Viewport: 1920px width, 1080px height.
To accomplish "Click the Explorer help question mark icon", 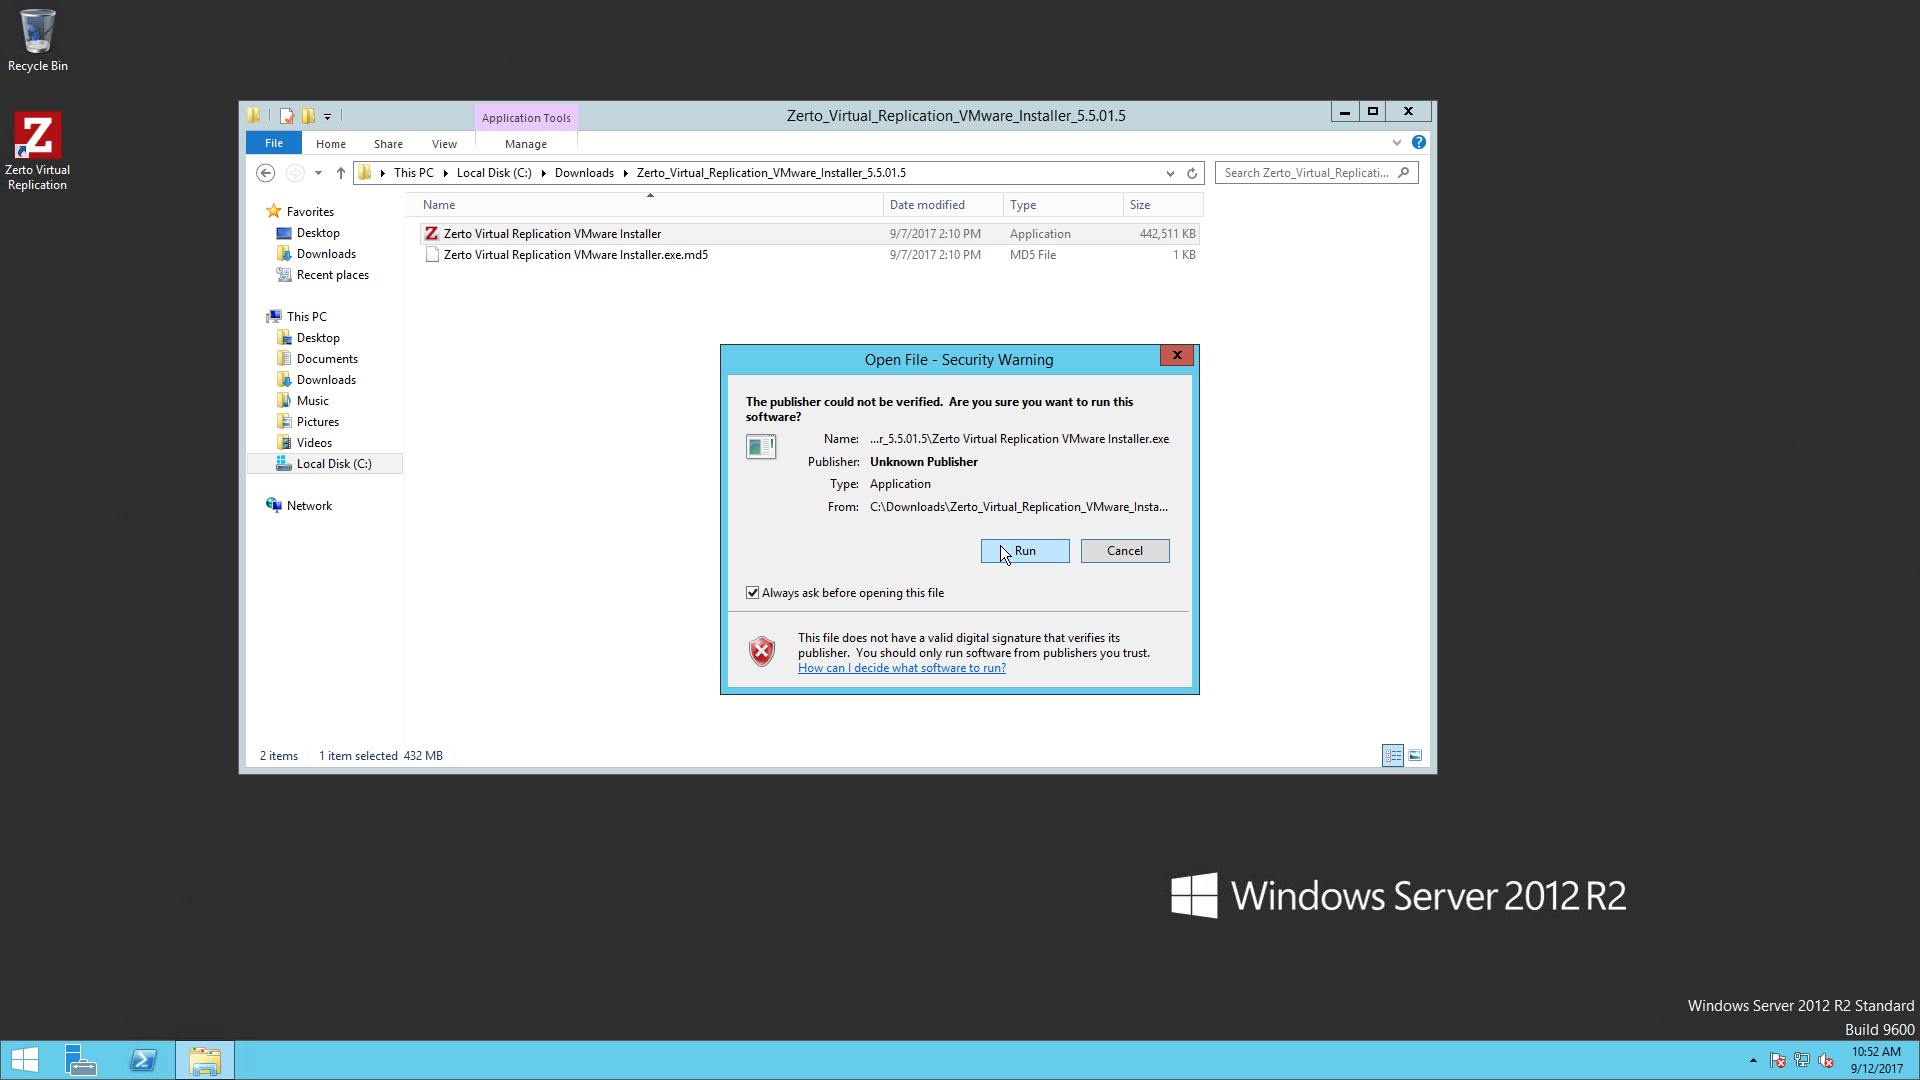I will (1418, 143).
